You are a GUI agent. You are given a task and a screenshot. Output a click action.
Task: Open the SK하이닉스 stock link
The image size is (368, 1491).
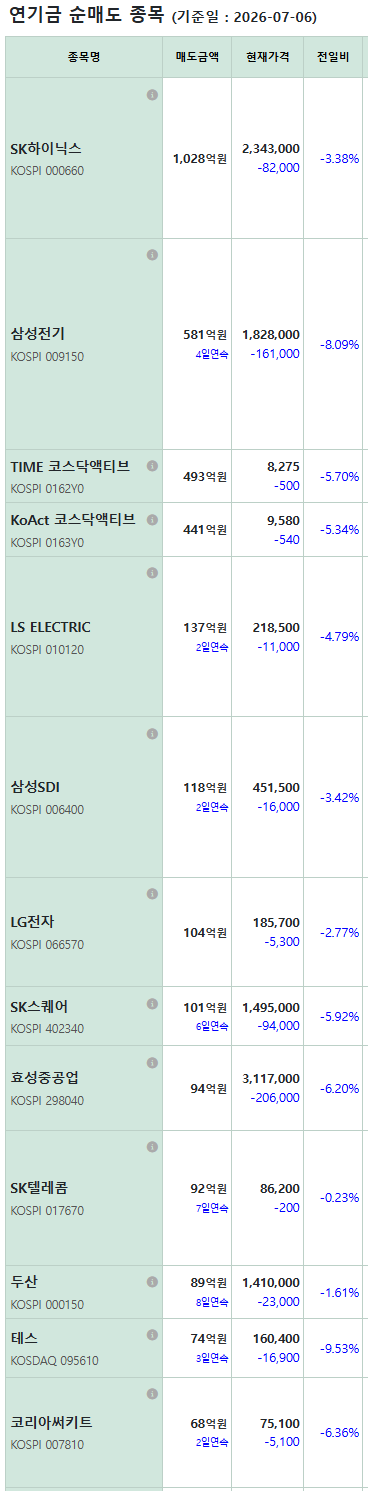[46, 148]
